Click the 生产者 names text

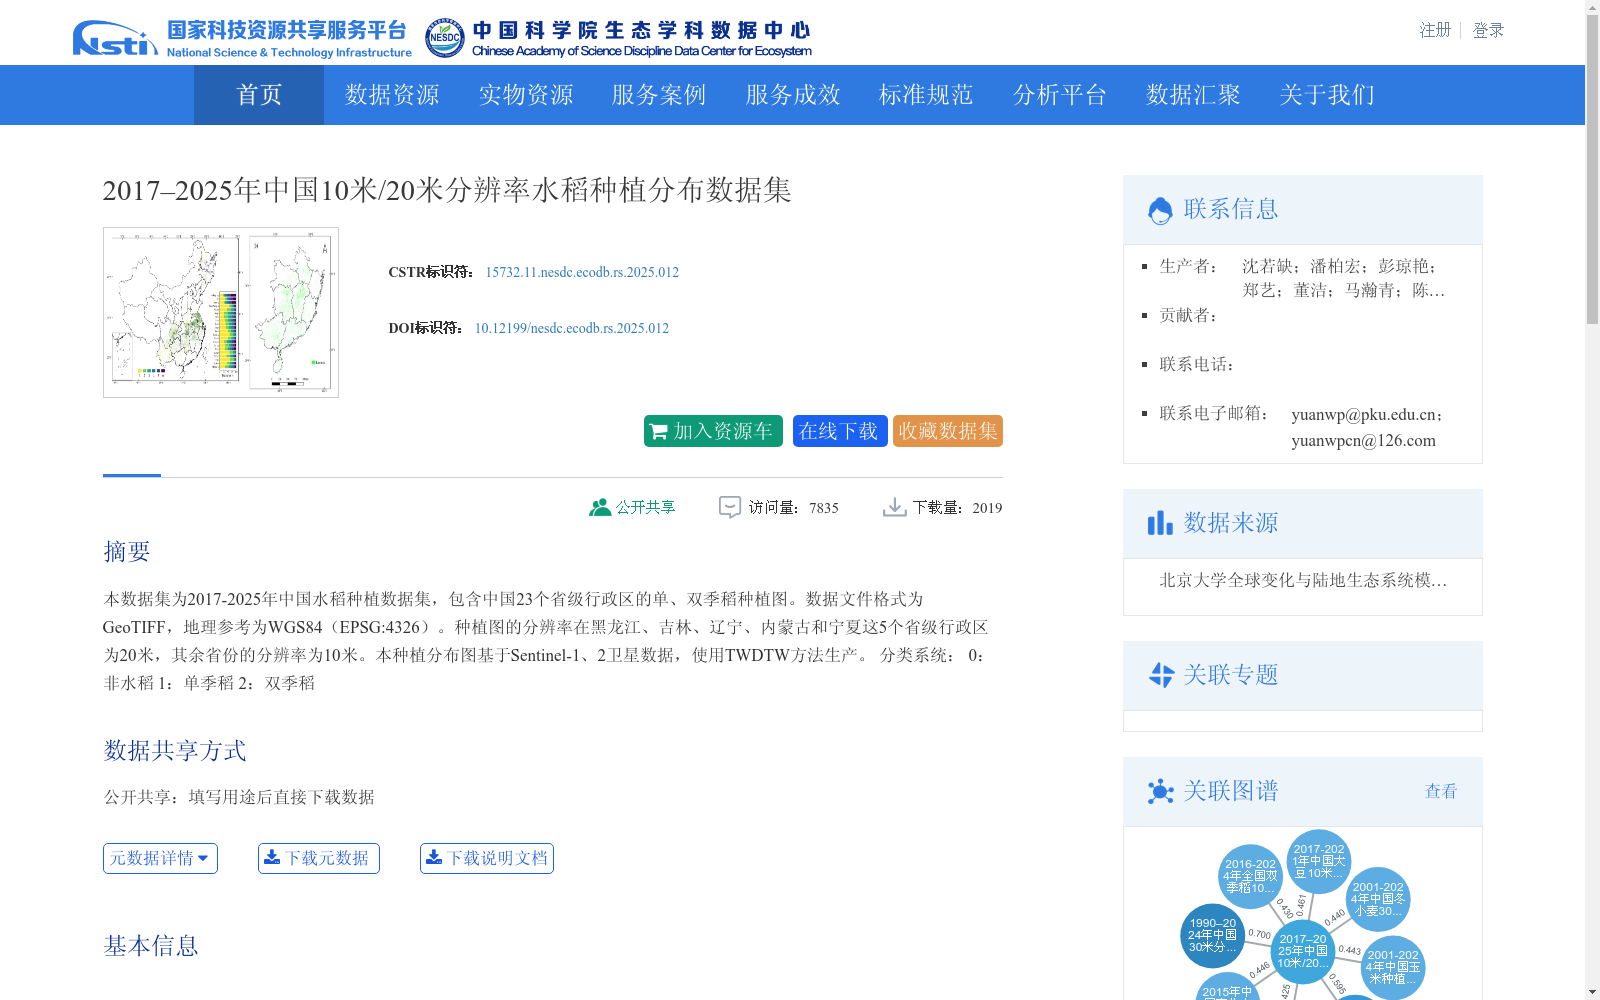point(1343,278)
